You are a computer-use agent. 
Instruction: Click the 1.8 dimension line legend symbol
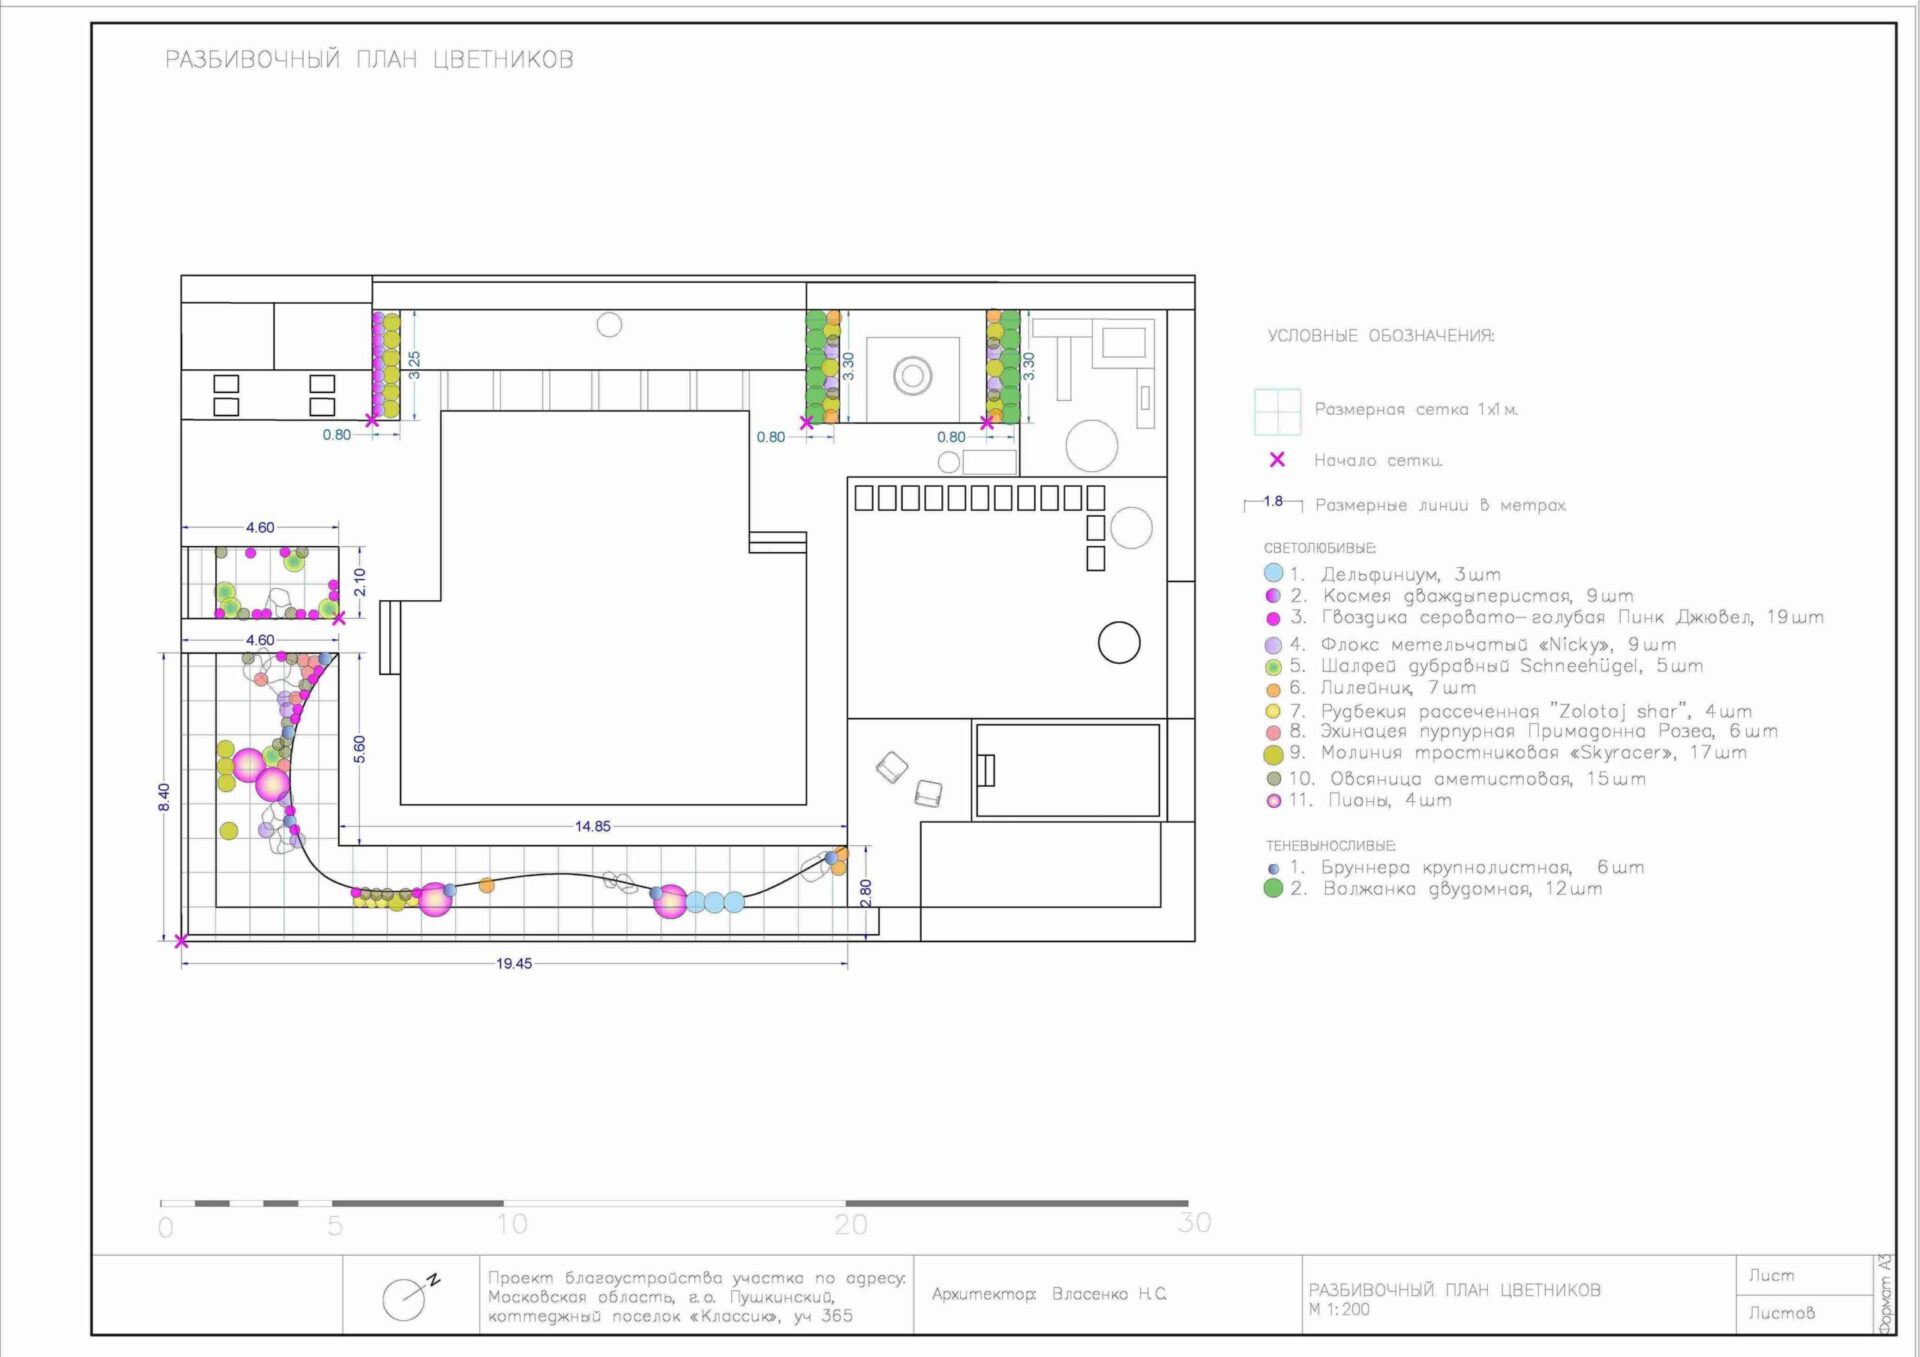point(1273,503)
